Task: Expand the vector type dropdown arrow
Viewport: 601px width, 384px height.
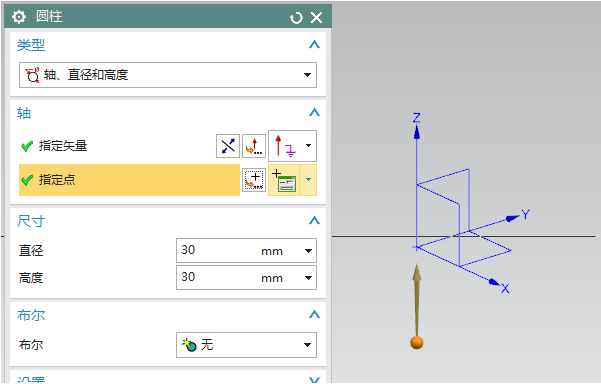Action: point(309,146)
